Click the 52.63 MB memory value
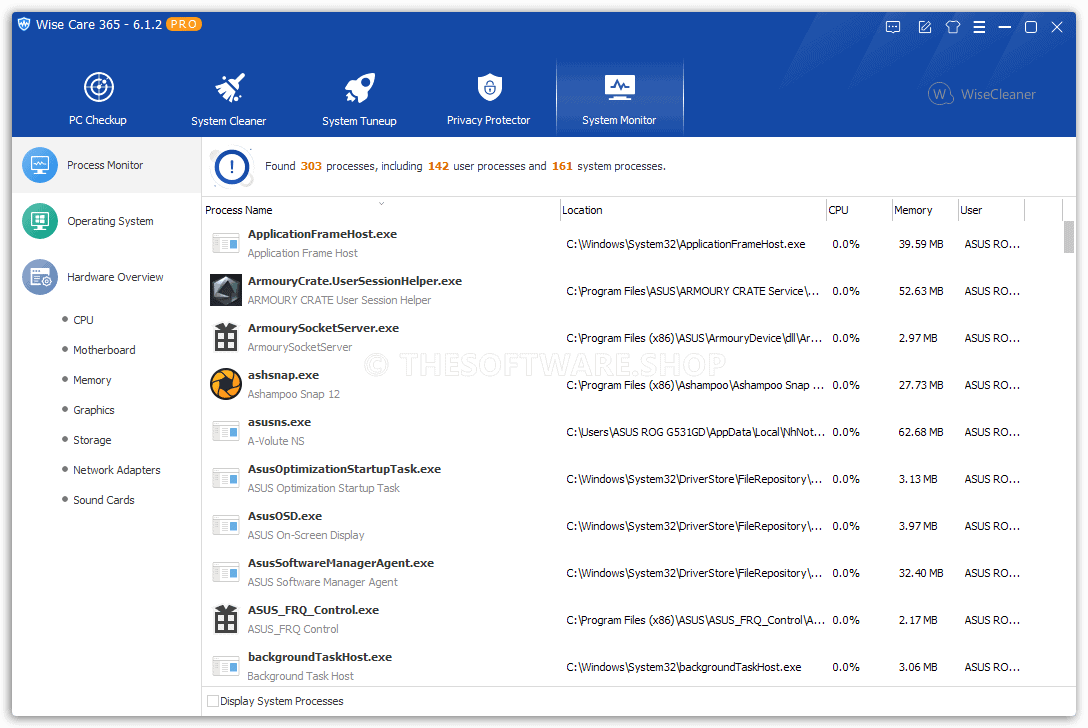The height and width of the screenshot is (728, 1088). click(x=921, y=291)
